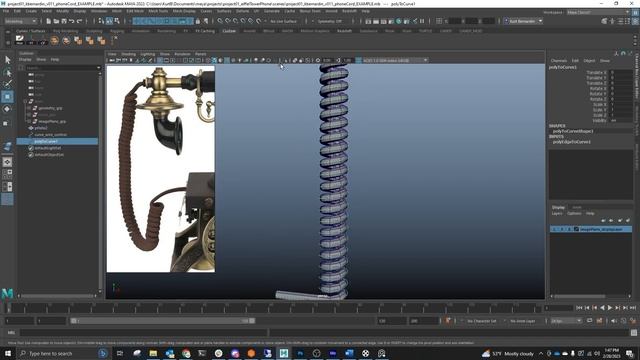Screen dimensions: 640x360
Task: Click the Redo arrow icon
Action: tap(80, 21)
